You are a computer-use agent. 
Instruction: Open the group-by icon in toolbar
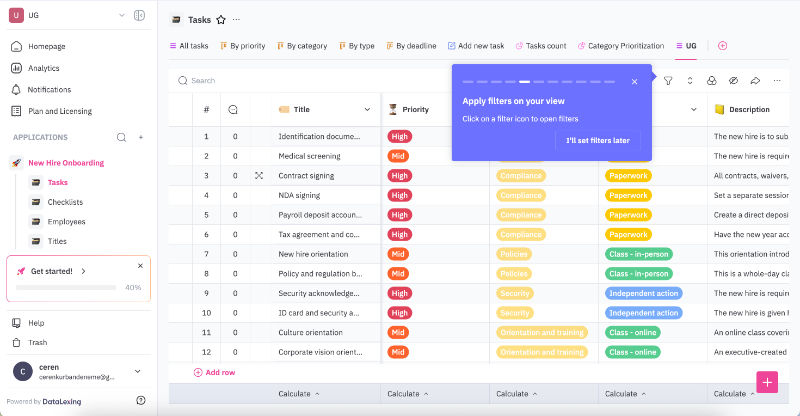click(x=712, y=81)
